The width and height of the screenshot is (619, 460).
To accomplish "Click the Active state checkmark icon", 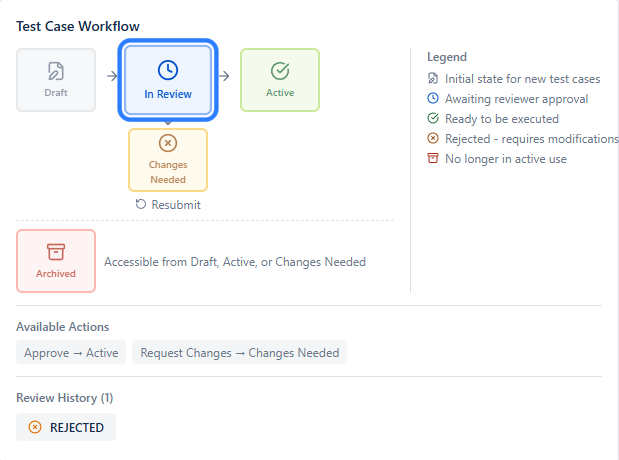I will [280, 70].
